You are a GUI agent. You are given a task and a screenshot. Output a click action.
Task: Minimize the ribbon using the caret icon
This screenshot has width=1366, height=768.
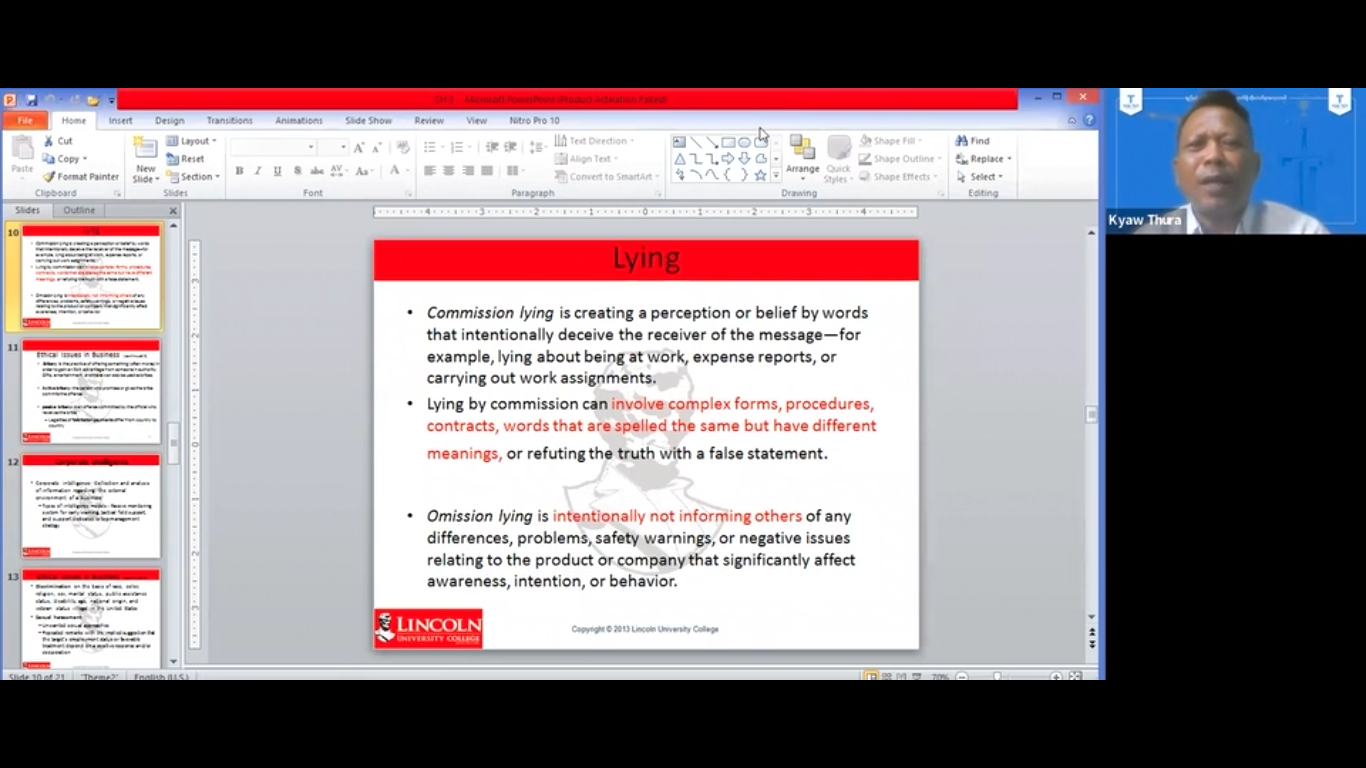point(1072,120)
